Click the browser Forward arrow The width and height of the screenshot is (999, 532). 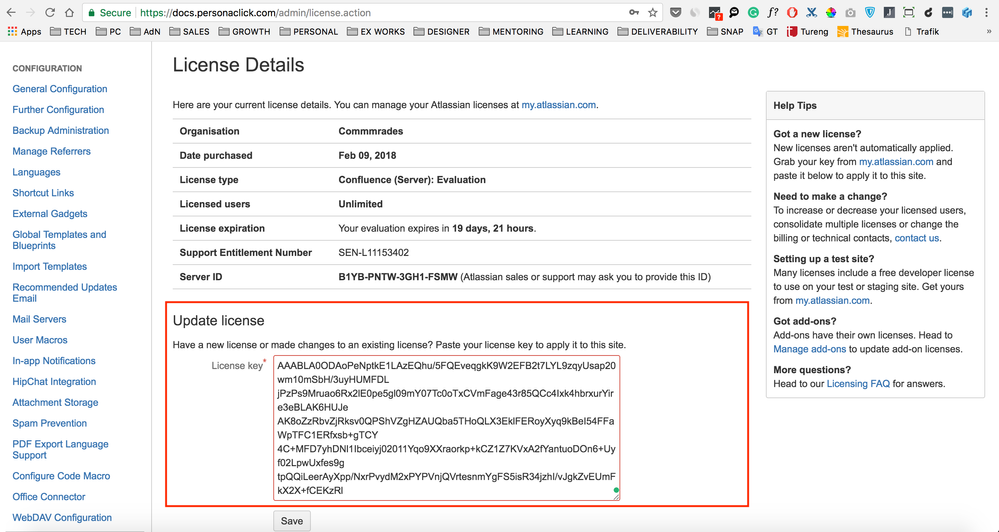point(31,12)
